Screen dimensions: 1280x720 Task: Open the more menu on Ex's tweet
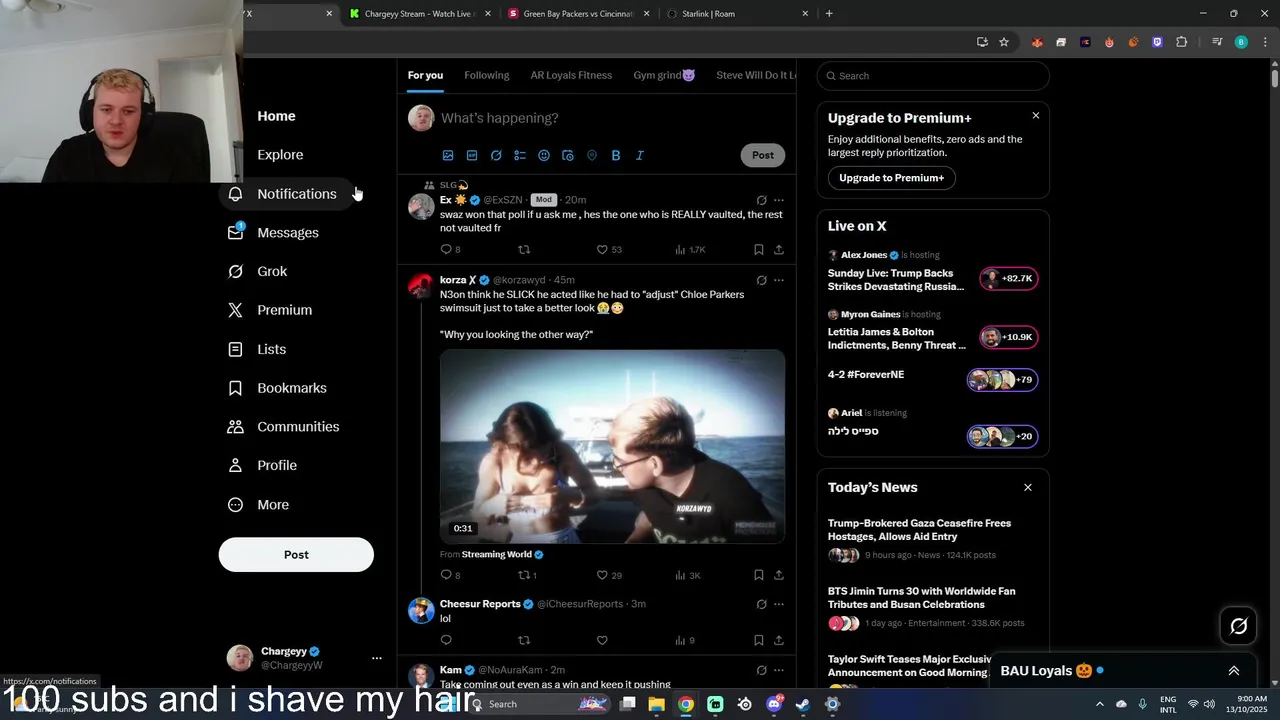point(779,200)
